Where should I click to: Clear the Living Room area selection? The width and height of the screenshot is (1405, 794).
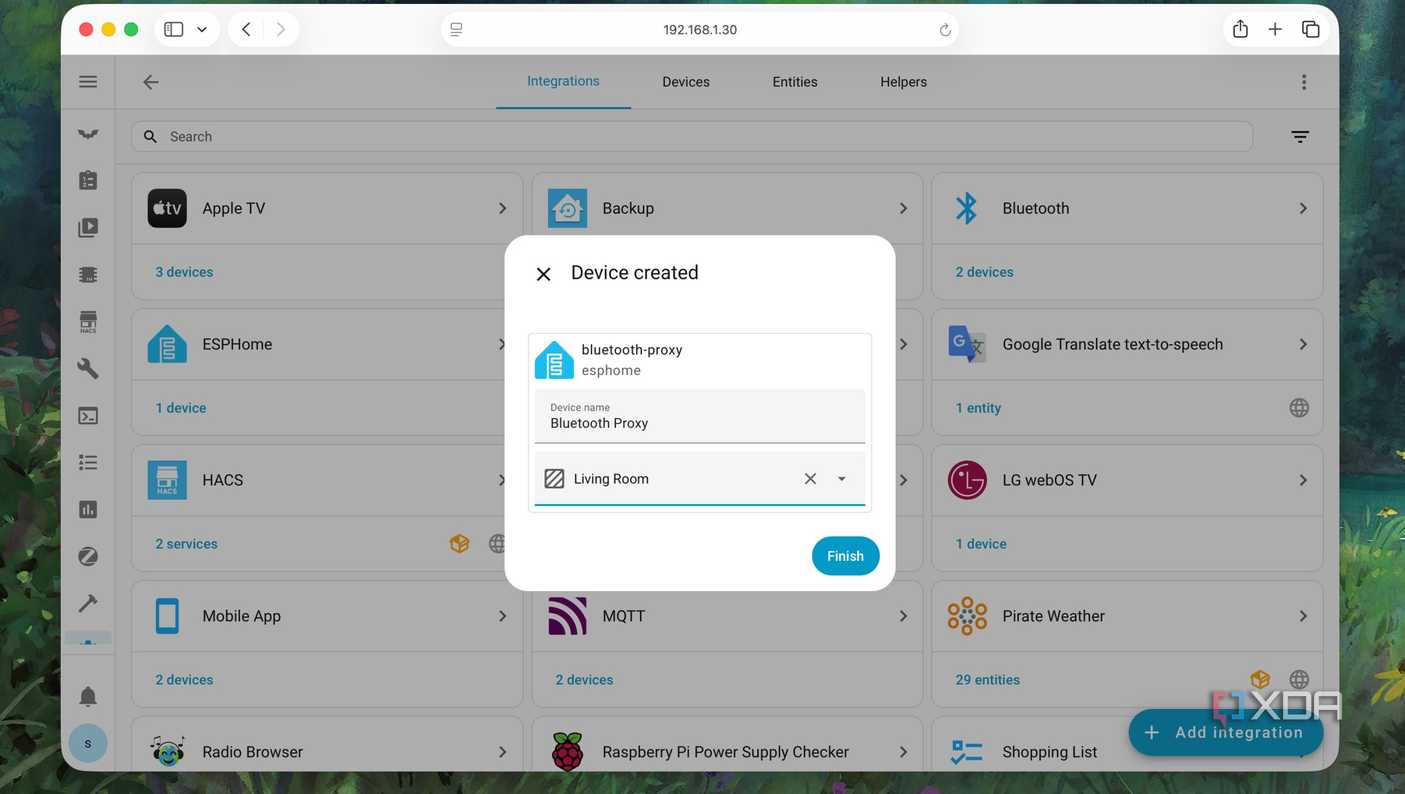click(810, 479)
